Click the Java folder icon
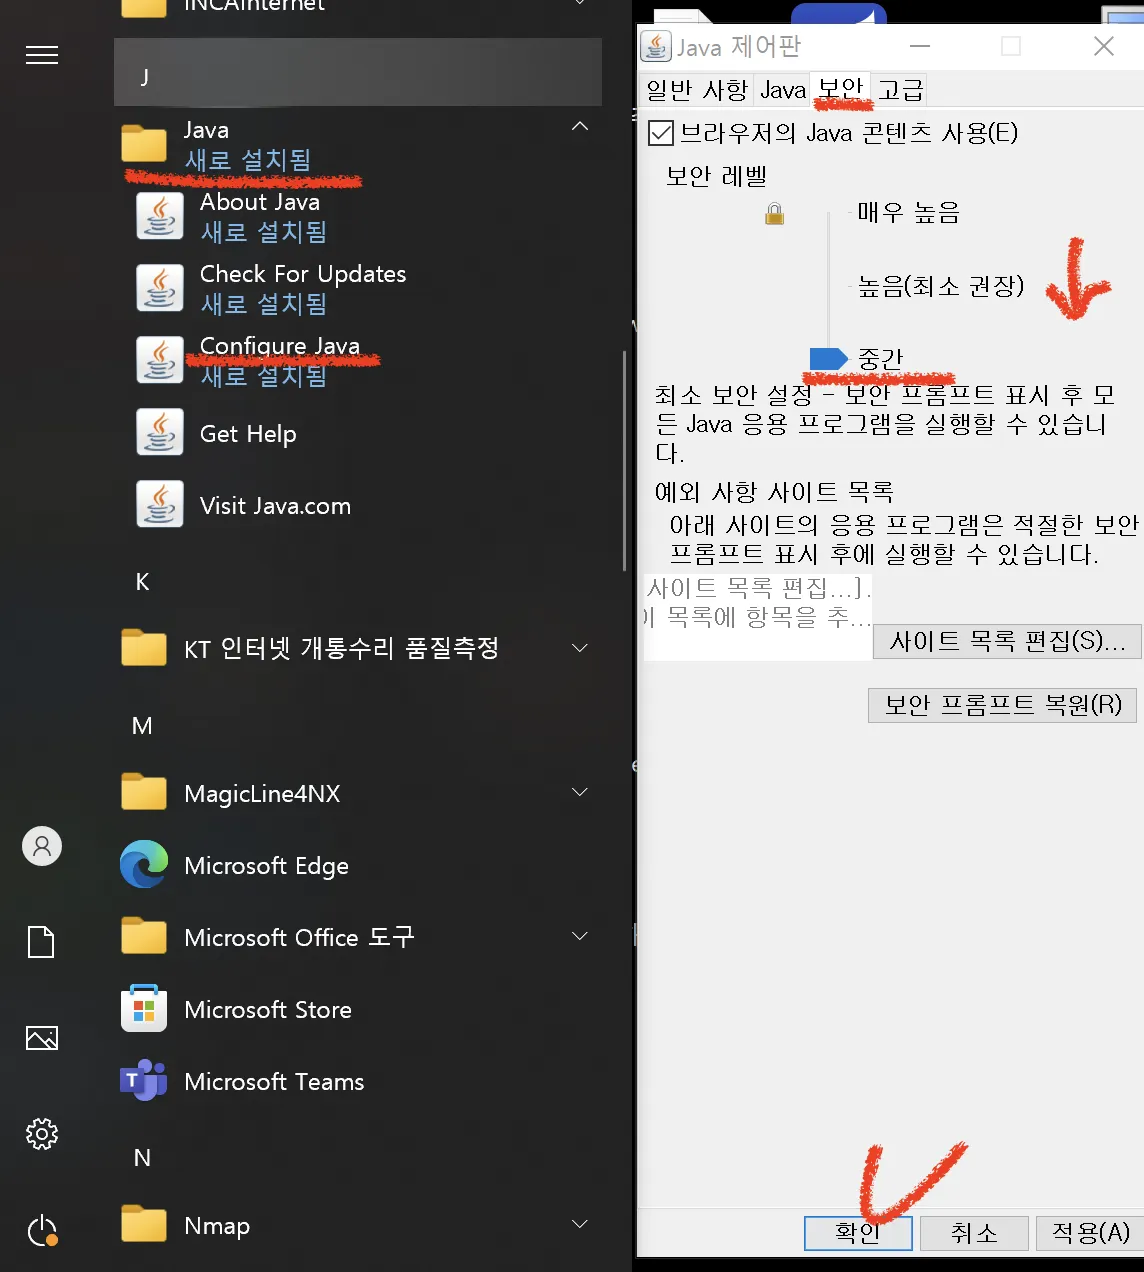The image size is (1144, 1272). click(144, 143)
